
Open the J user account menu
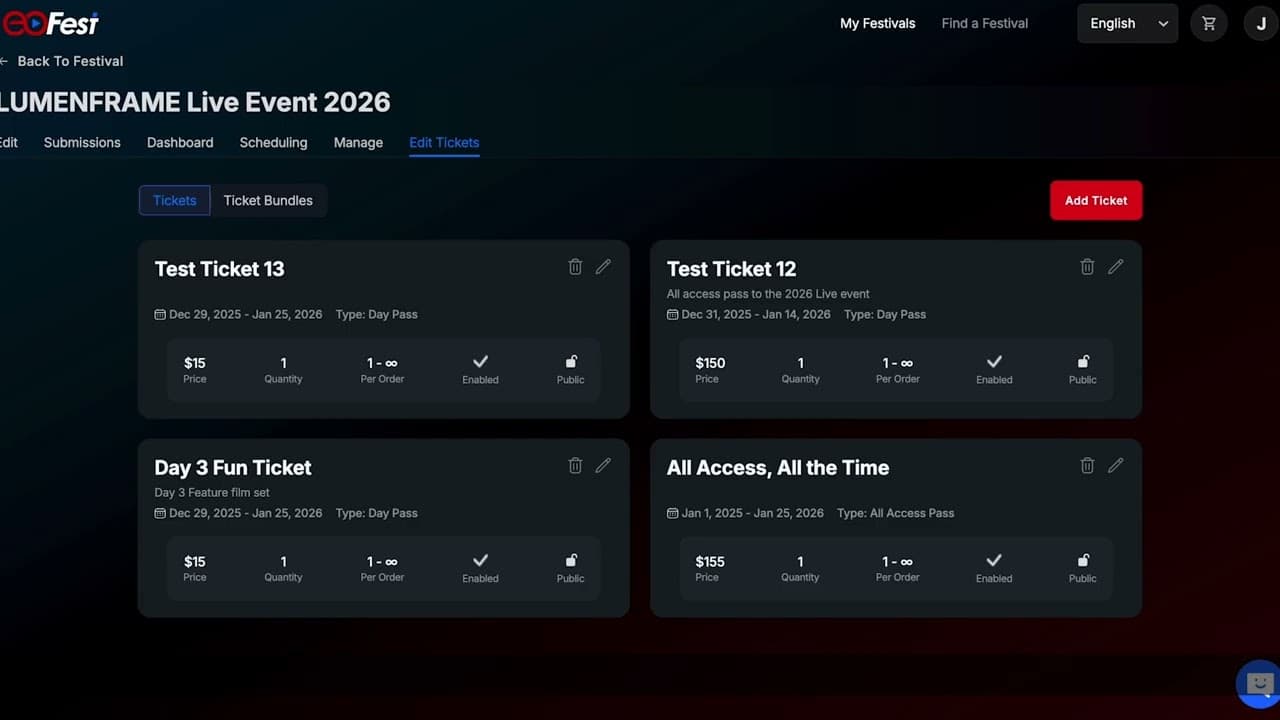click(x=1261, y=23)
